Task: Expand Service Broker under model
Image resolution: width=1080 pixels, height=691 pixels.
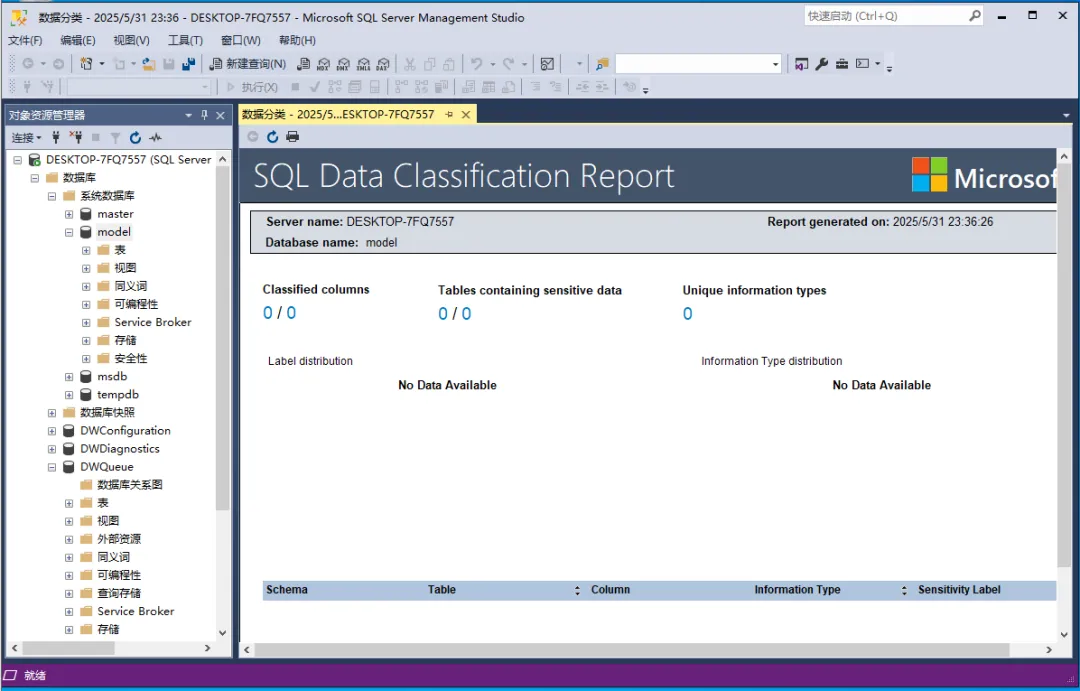Action: coord(86,322)
